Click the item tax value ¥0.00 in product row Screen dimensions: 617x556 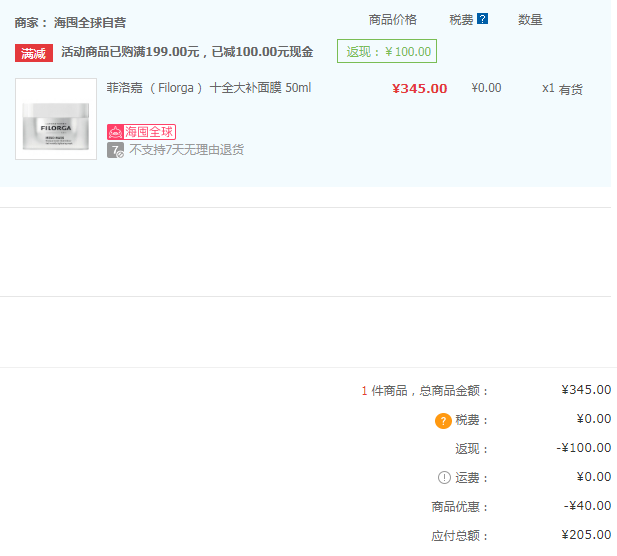[486, 88]
